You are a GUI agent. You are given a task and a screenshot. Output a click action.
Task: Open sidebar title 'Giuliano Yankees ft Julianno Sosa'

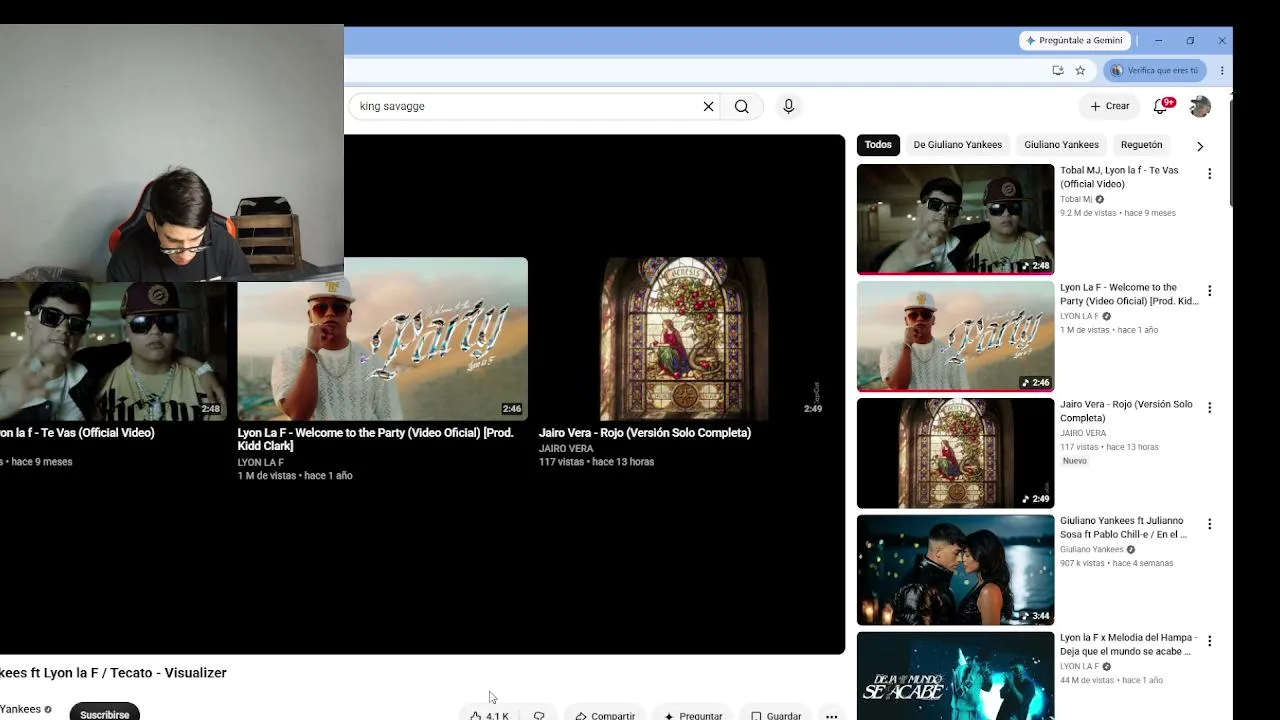point(1123,527)
